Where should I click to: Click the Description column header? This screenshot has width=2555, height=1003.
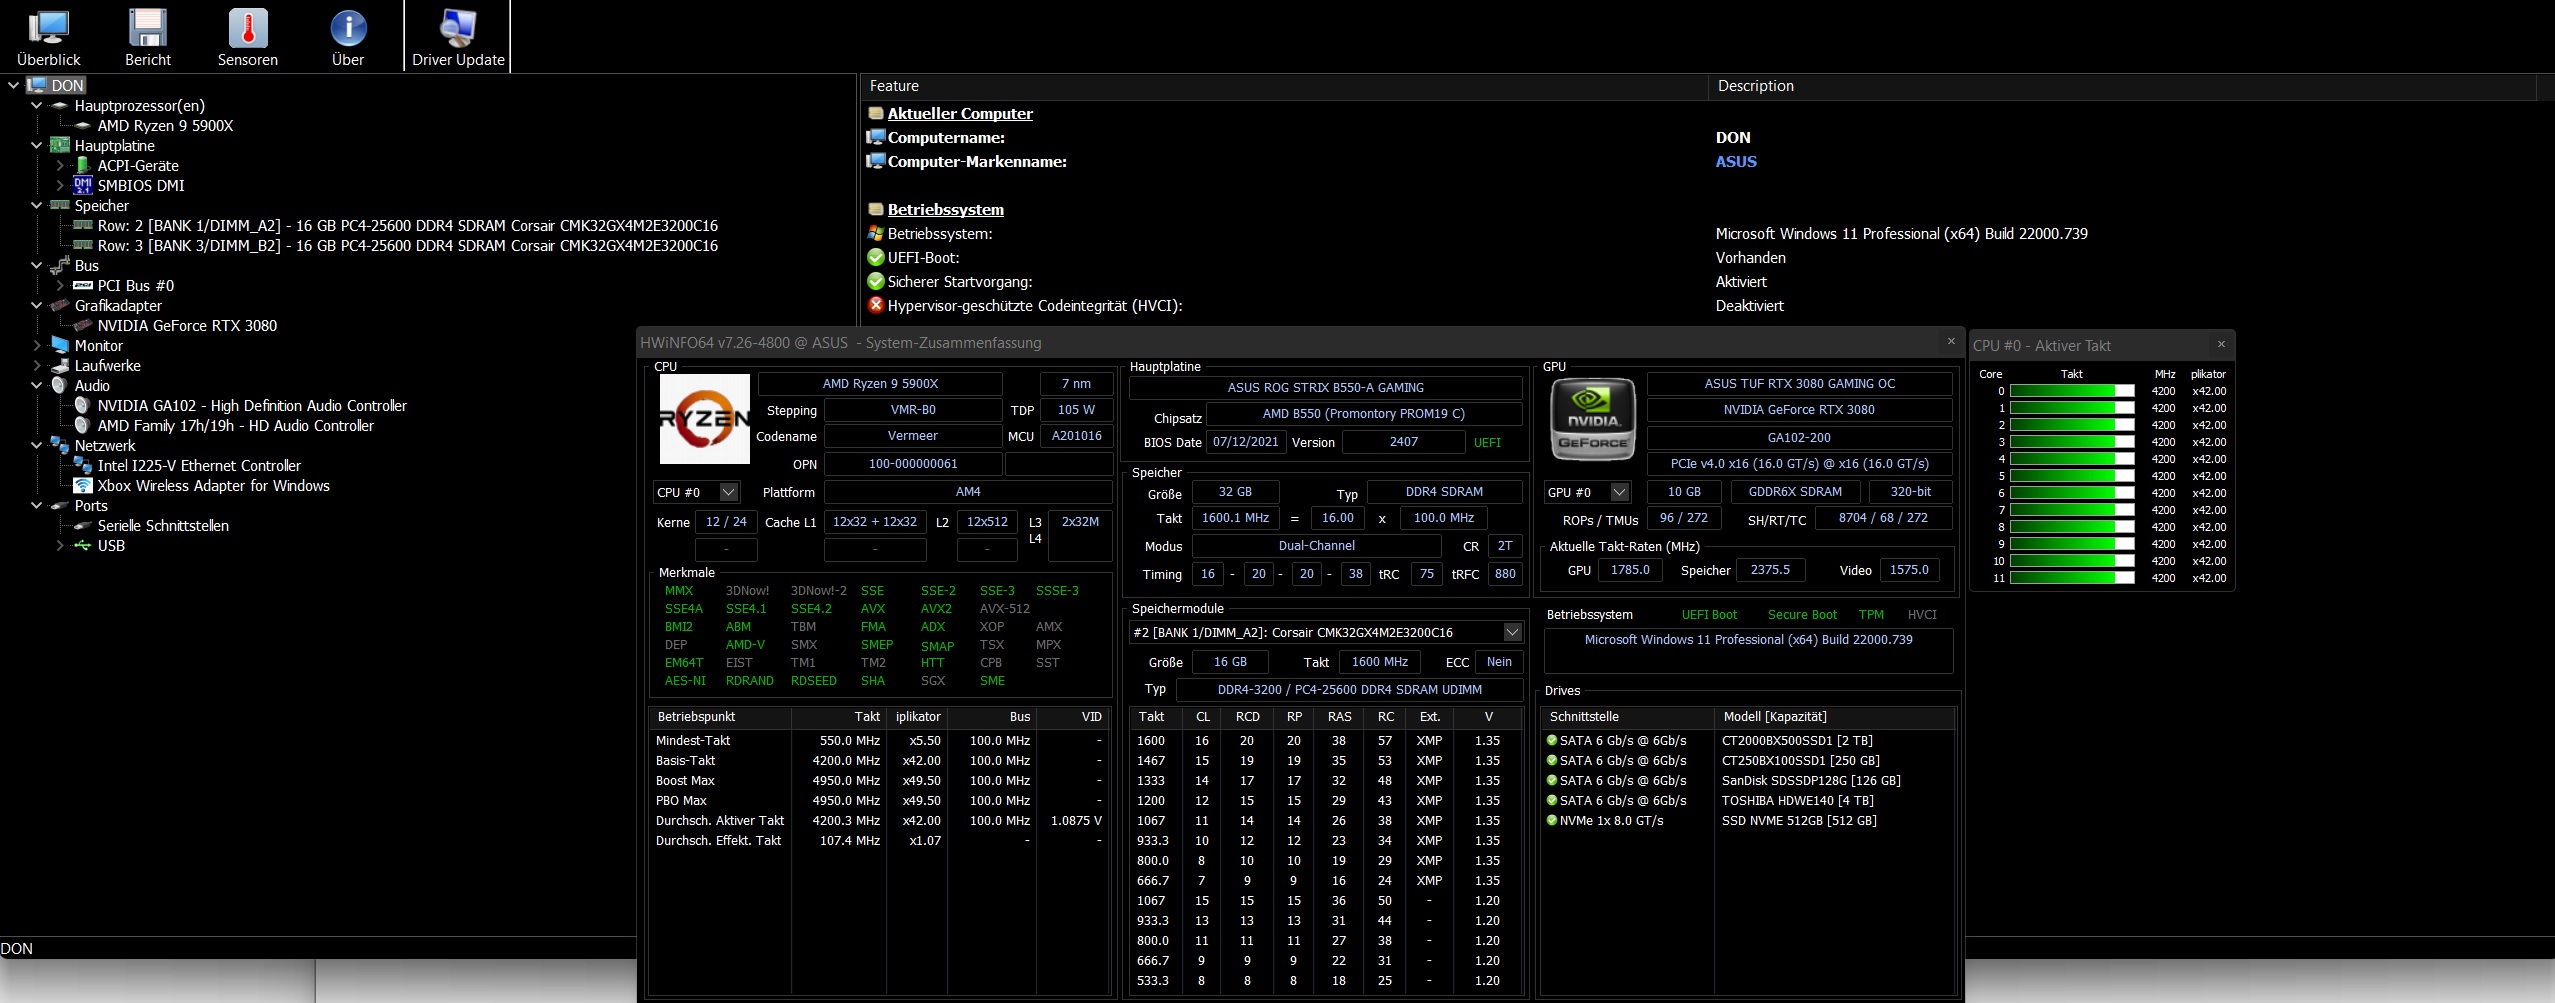pyautogui.click(x=2123, y=86)
